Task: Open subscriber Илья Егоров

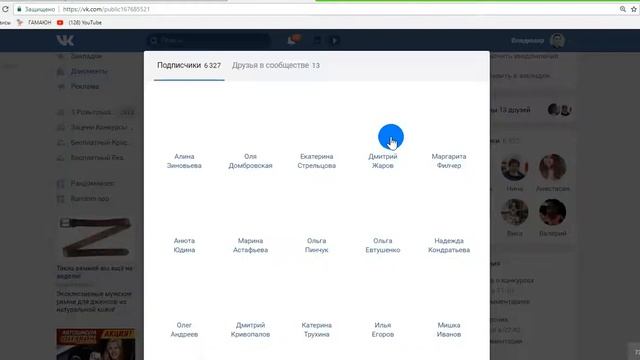Action: click(383, 329)
